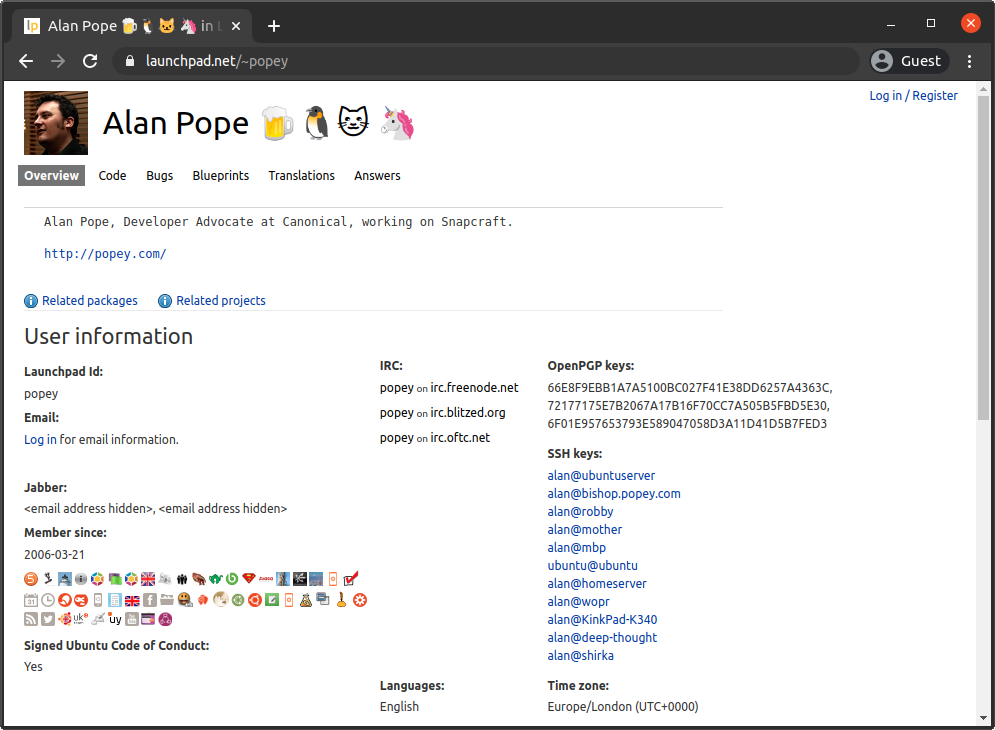
Task: Click the Superman logo team badge
Action: tap(249, 578)
